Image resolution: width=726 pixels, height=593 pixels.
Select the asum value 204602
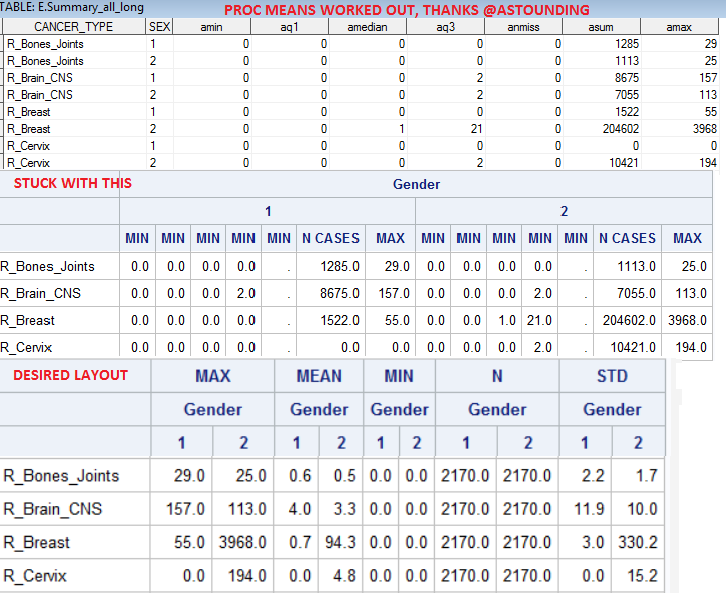[x=620, y=129]
